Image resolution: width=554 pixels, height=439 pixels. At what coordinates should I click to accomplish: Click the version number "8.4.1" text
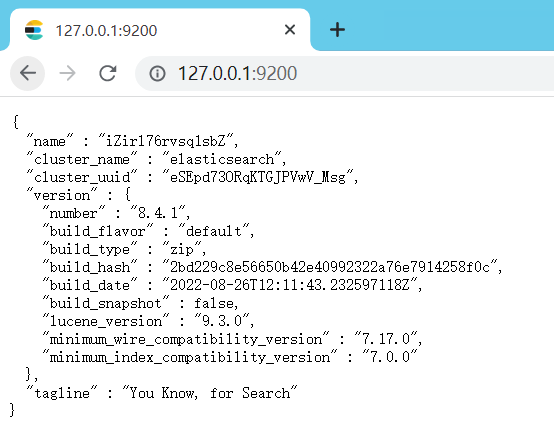(158, 213)
